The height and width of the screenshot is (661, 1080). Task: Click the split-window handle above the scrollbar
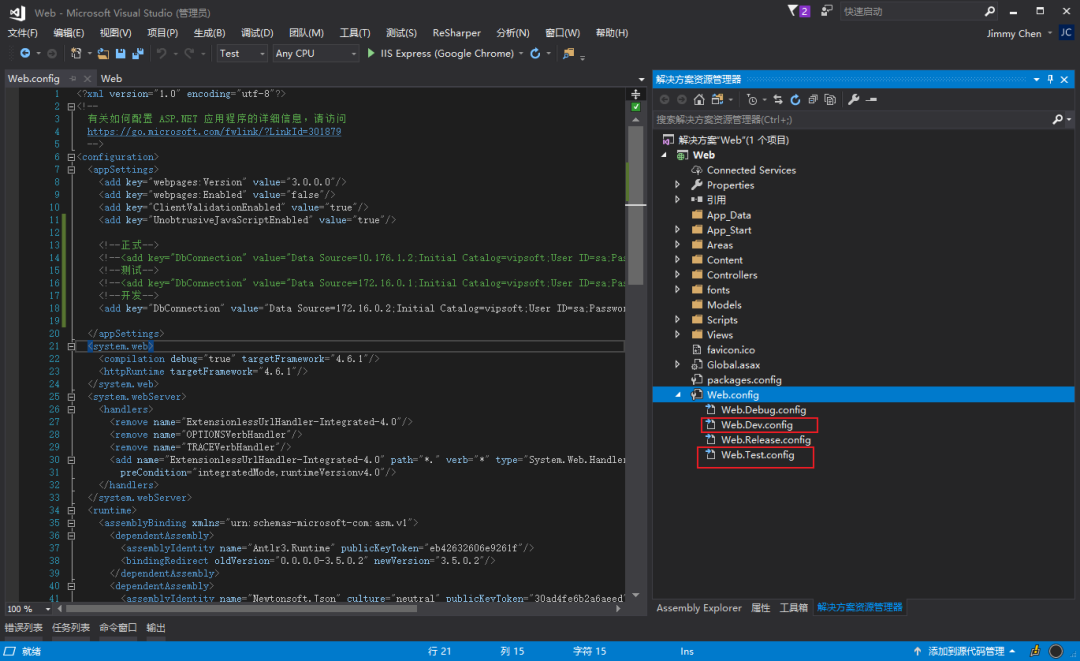[636, 94]
